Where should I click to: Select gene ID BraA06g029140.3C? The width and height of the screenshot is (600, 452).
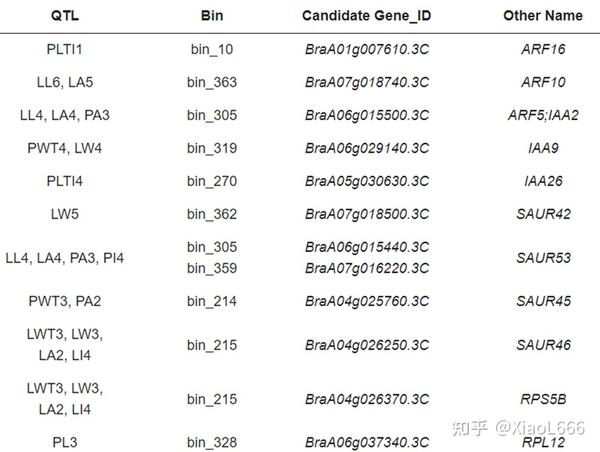click(366, 148)
